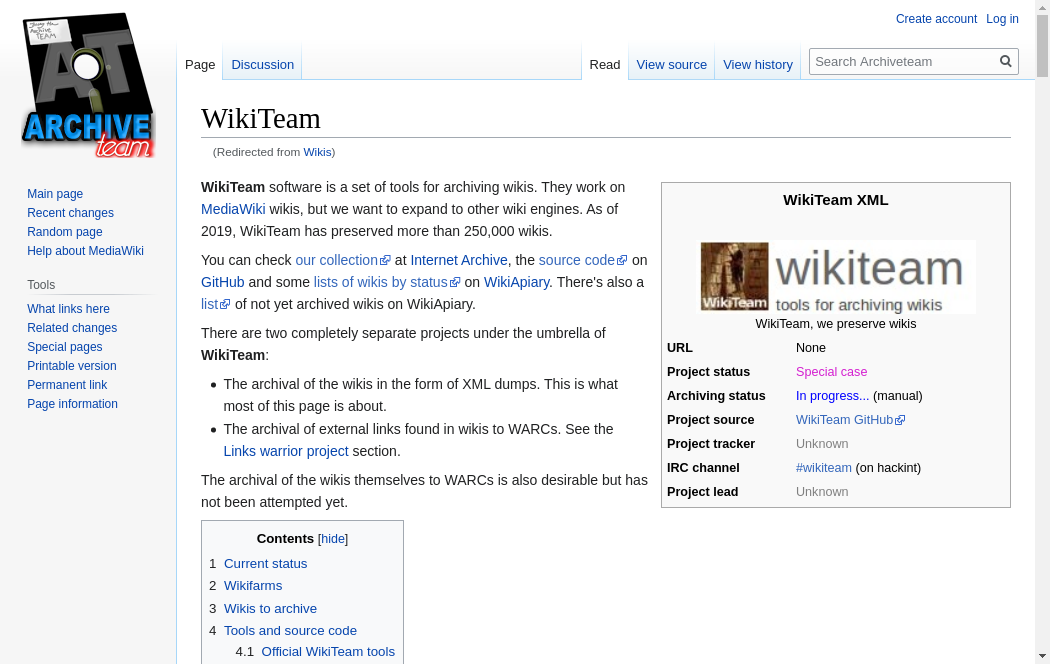
Task: Open the #wikiteam IRC channel link
Action: (823, 468)
